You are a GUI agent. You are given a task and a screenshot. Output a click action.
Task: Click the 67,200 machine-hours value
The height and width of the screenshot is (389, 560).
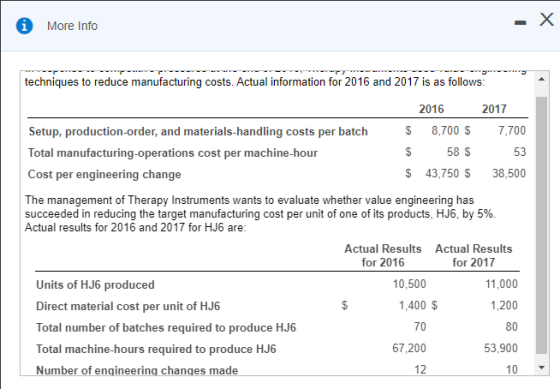[409, 348]
